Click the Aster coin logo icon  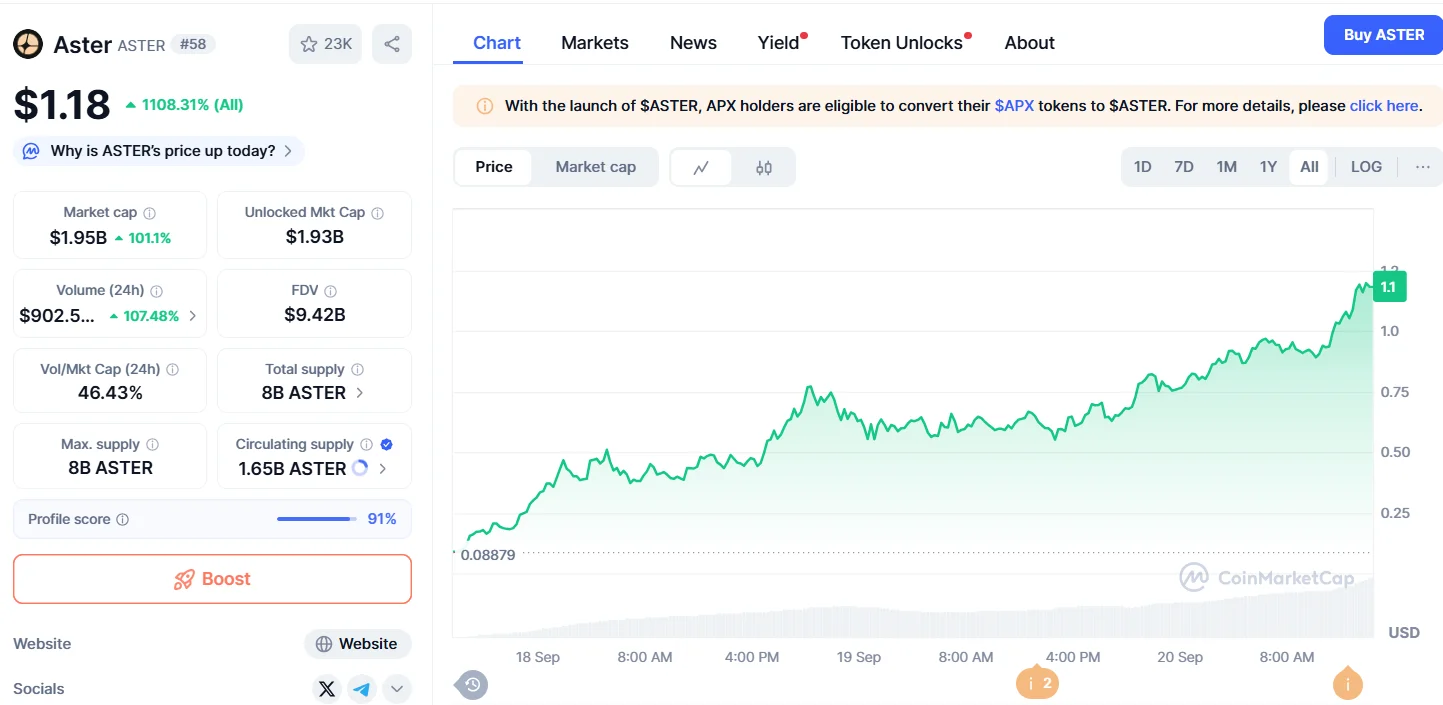coord(27,44)
